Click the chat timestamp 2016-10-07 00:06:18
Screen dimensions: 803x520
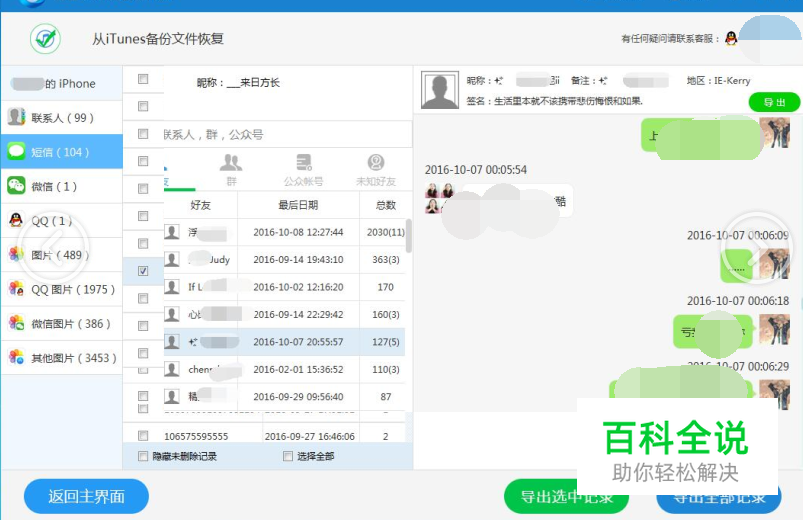coord(738,301)
